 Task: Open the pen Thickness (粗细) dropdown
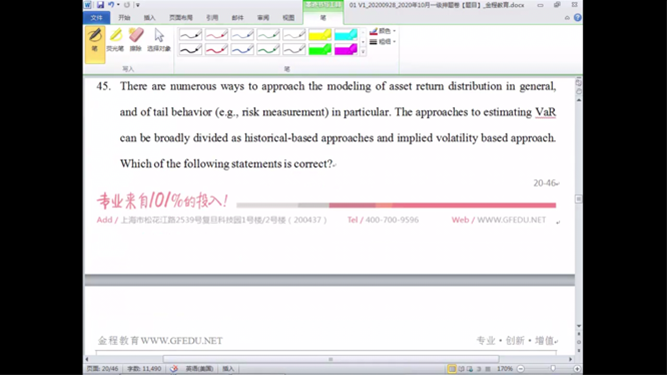[383, 42]
